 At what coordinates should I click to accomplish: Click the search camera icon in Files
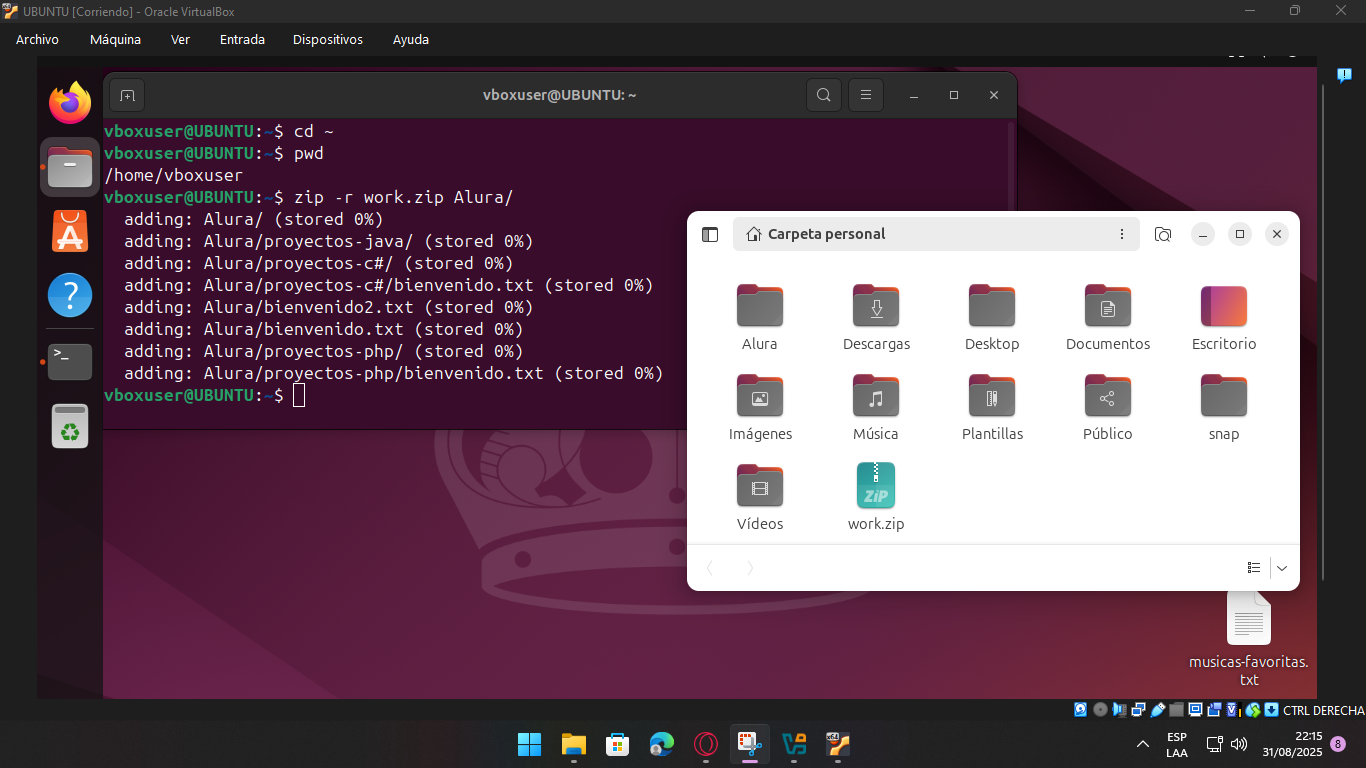1163,234
